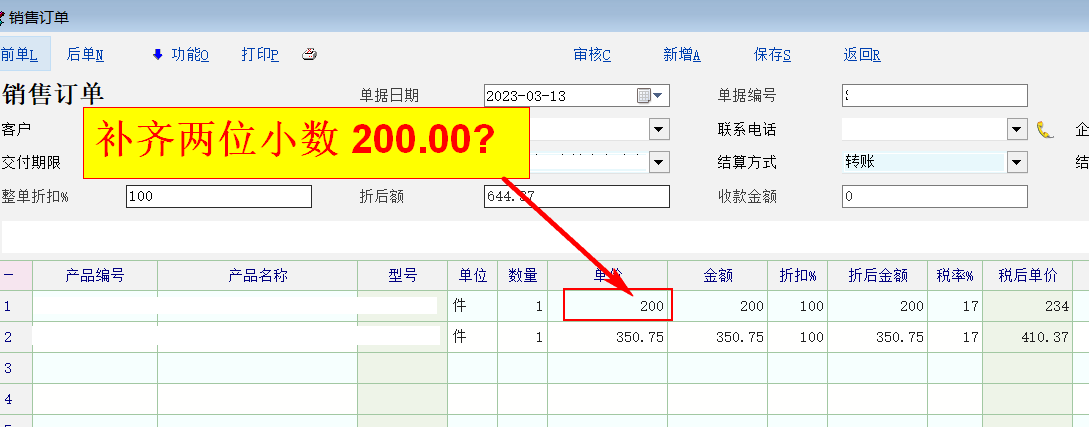Open the 打印 print menu
This screenshot has height=427, width=1089.
point(260,55)
